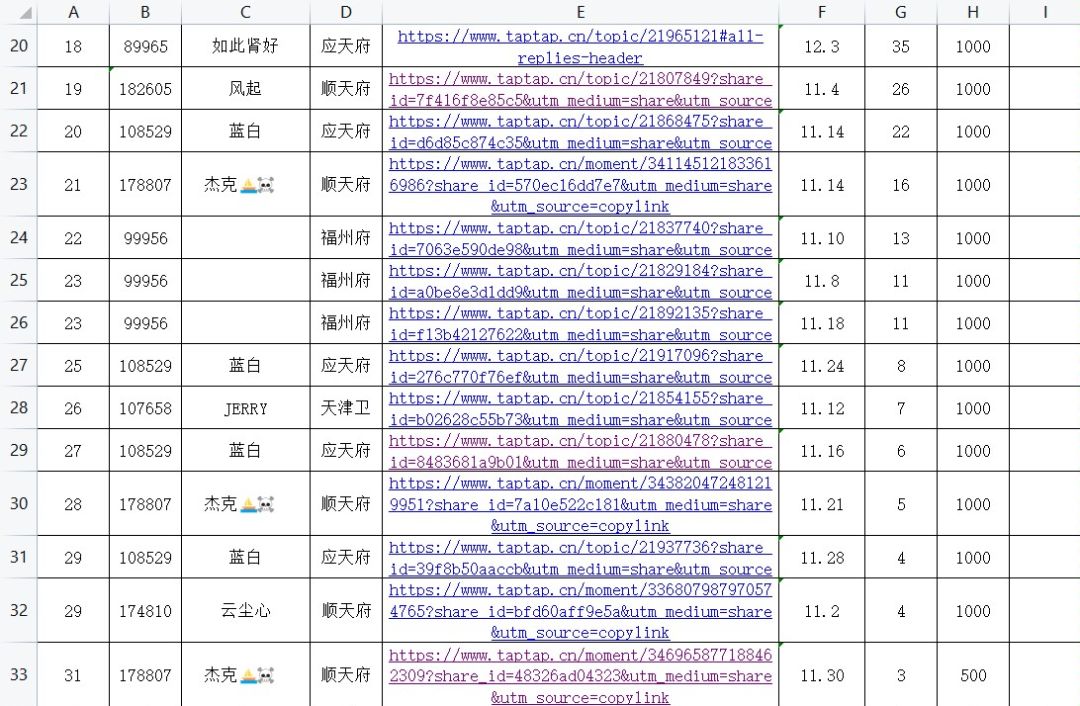Select the date cell 11.8
This screenshot has height=706, width=1080.
tap(822, 280)
